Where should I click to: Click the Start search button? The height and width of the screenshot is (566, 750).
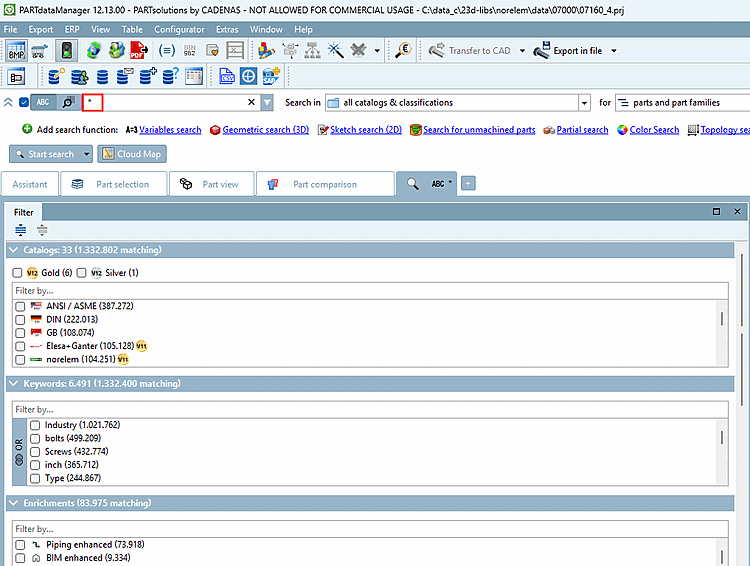[x=45, y=154]
